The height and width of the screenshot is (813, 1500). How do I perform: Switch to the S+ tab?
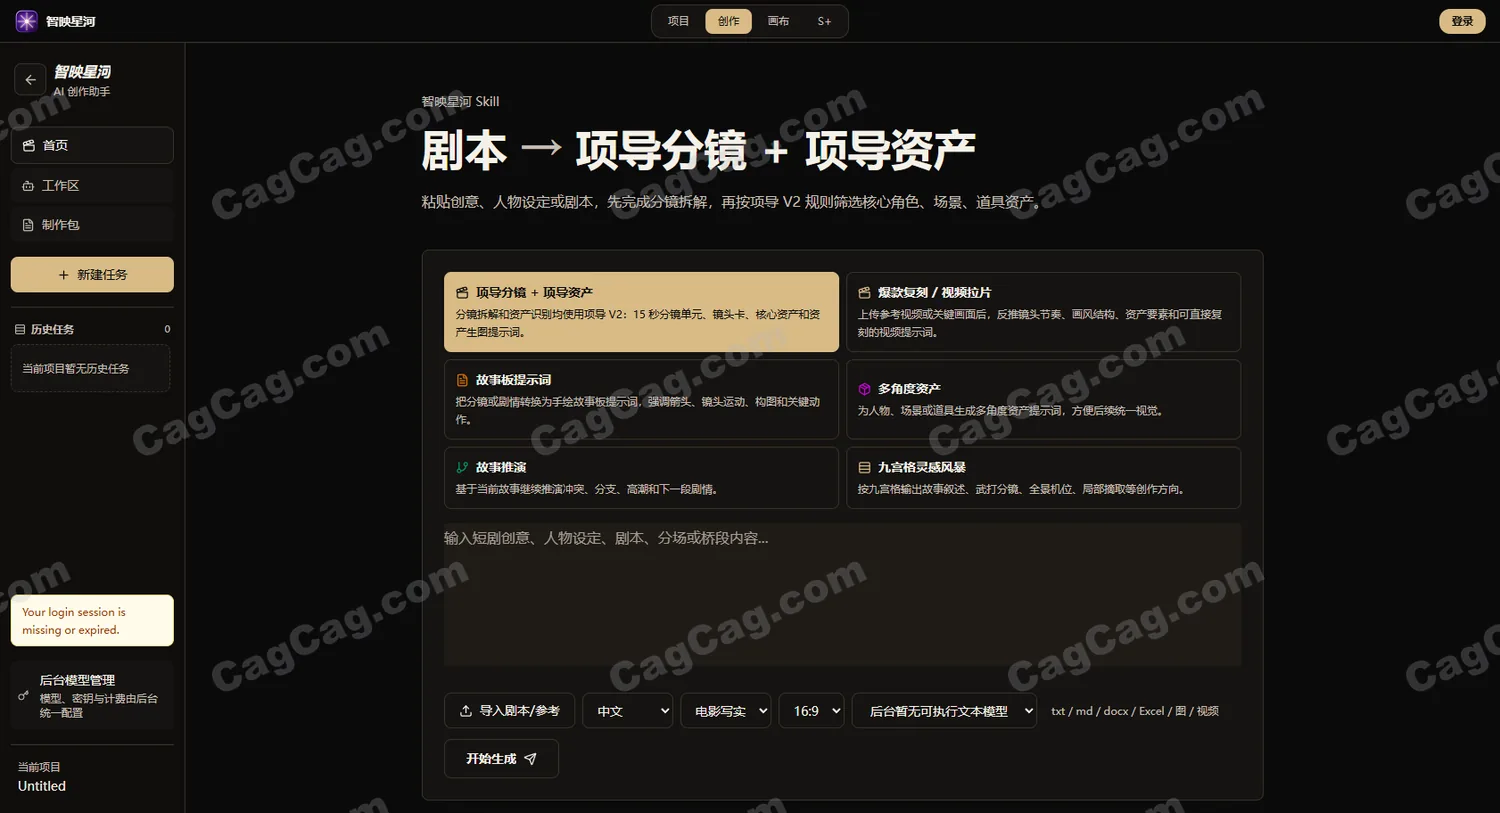[824, 21]
